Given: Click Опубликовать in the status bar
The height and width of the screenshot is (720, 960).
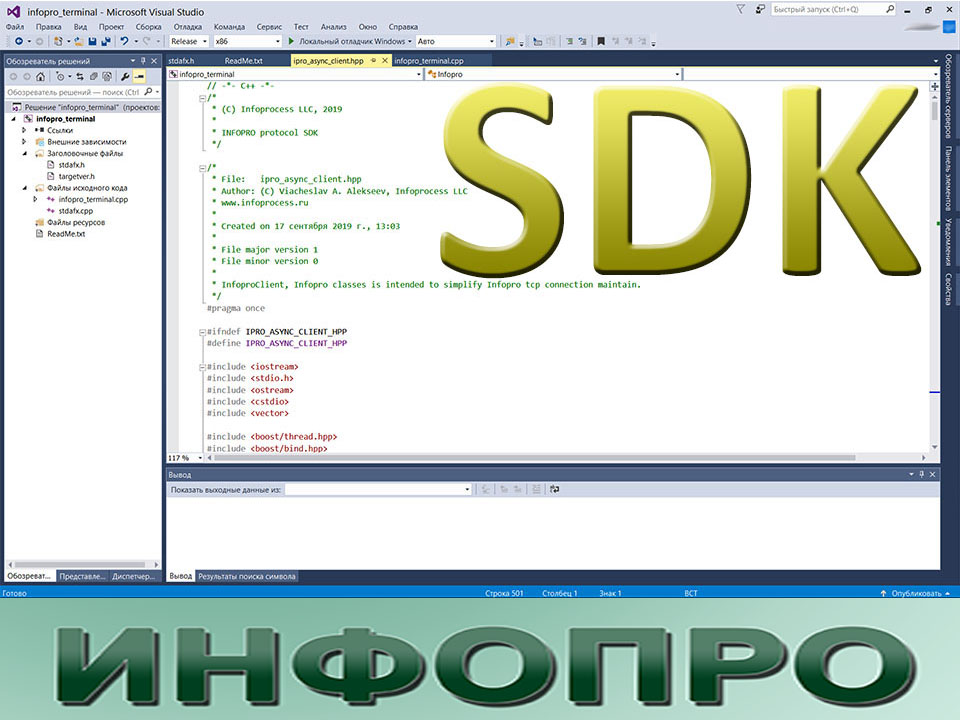Looking at the screenshot, I should click(915, 593).
